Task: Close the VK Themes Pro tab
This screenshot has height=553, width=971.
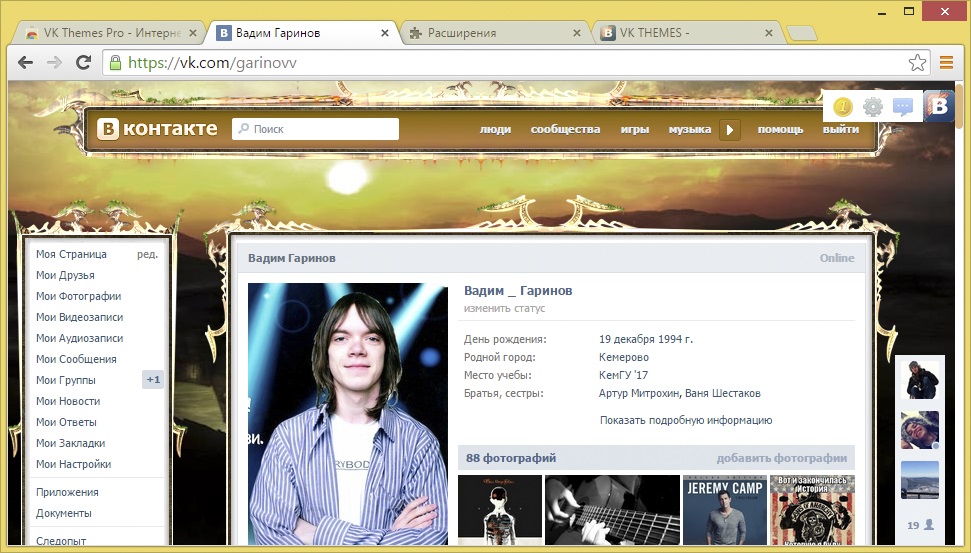Action: click(193, 33)
